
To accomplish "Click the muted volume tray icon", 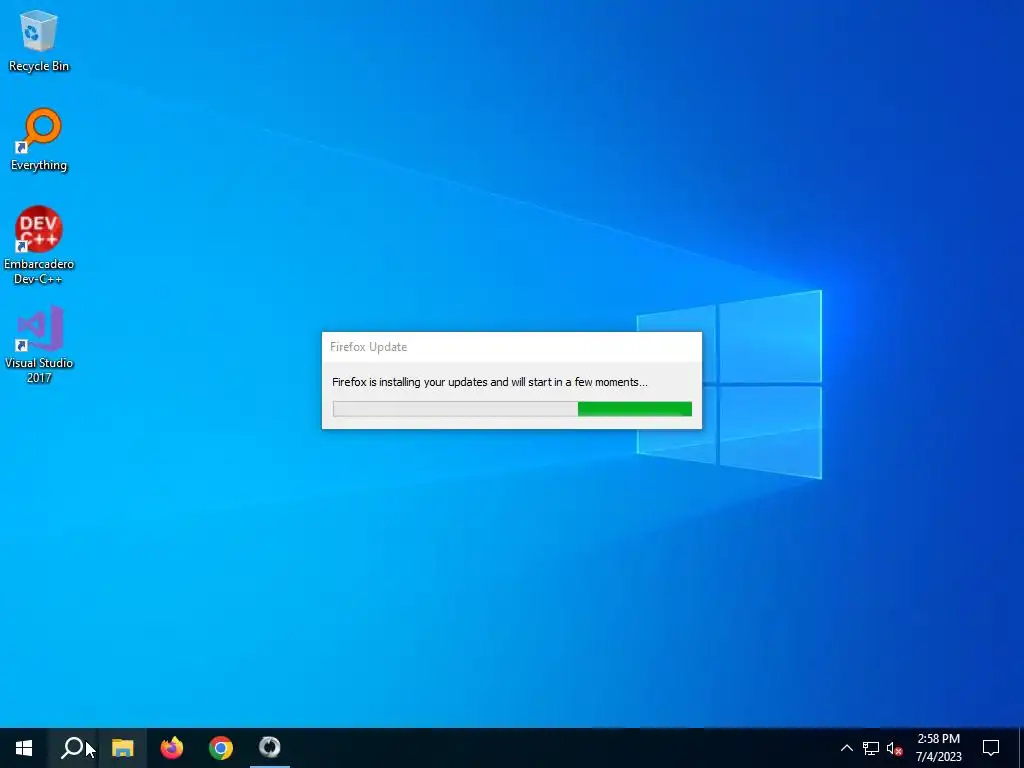I will (x=894, y=748).
